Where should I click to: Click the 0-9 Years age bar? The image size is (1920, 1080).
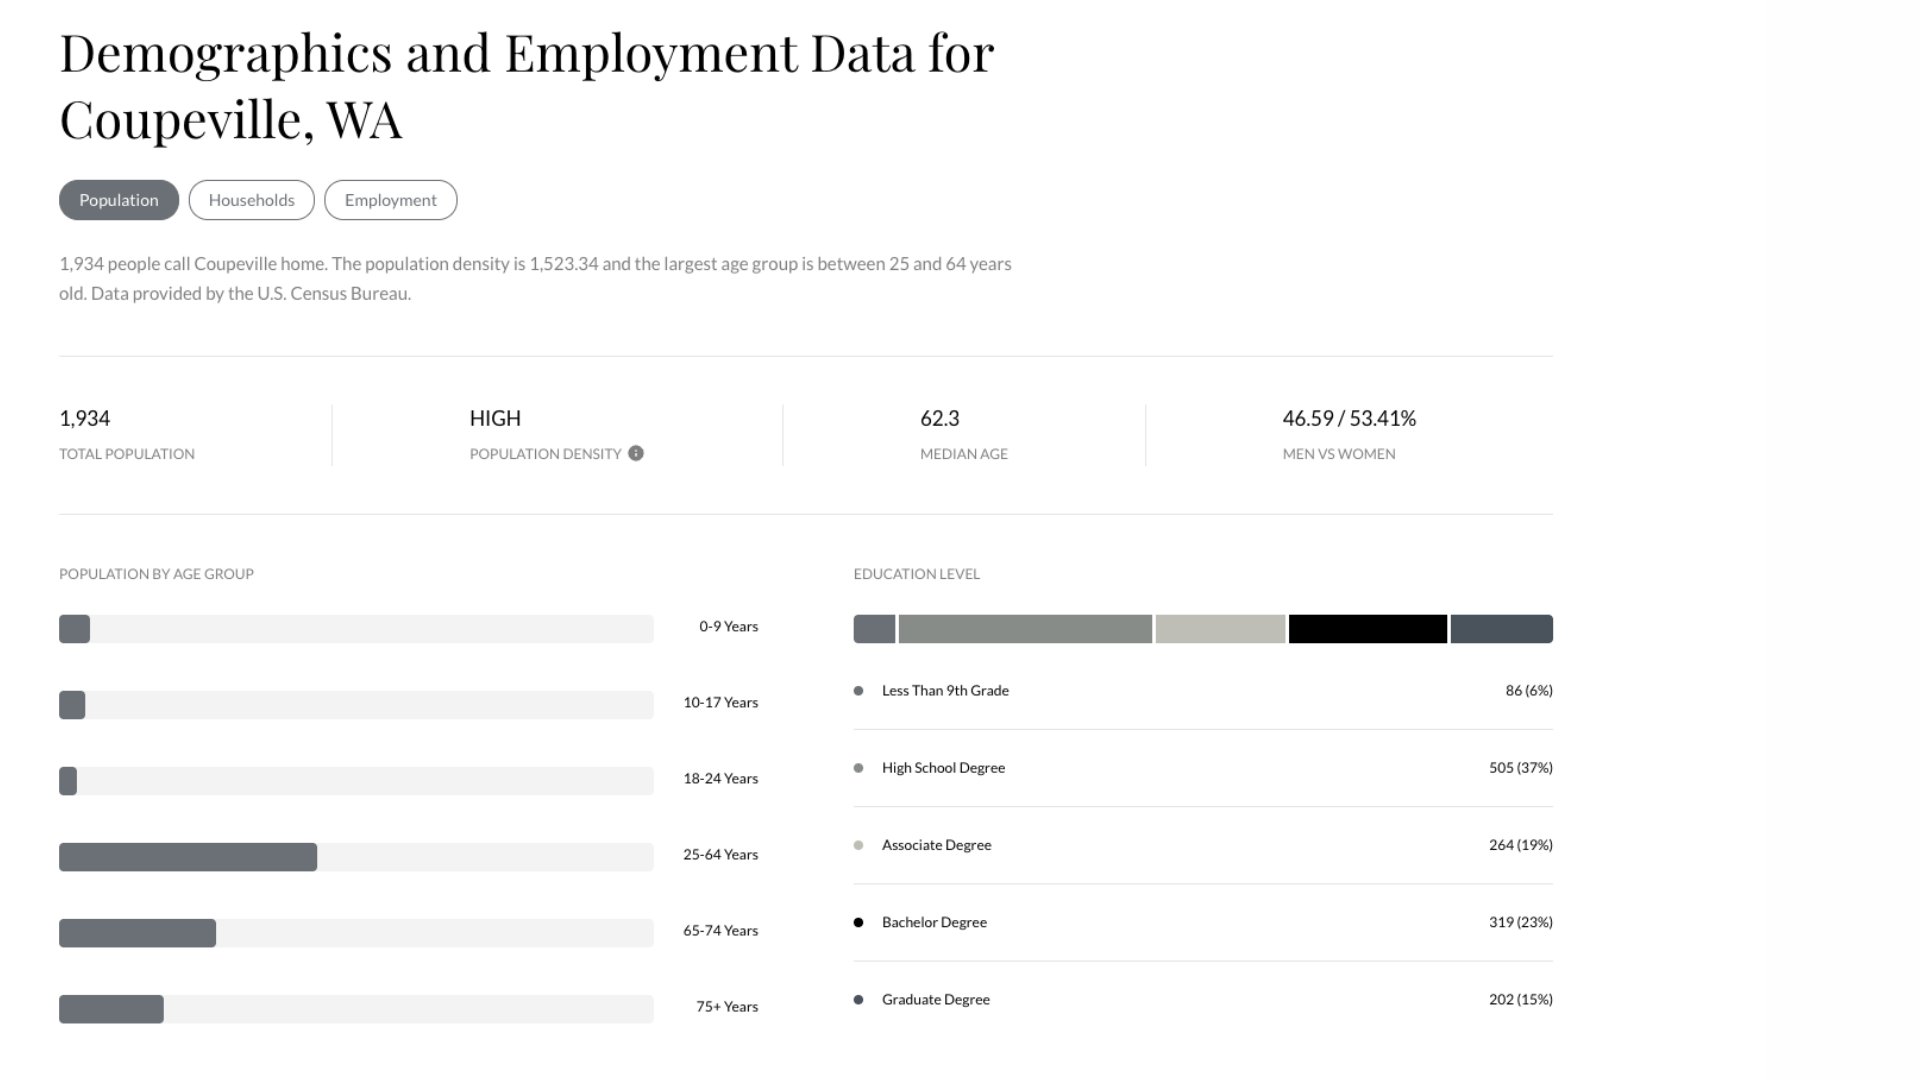(x=75, y=629)
